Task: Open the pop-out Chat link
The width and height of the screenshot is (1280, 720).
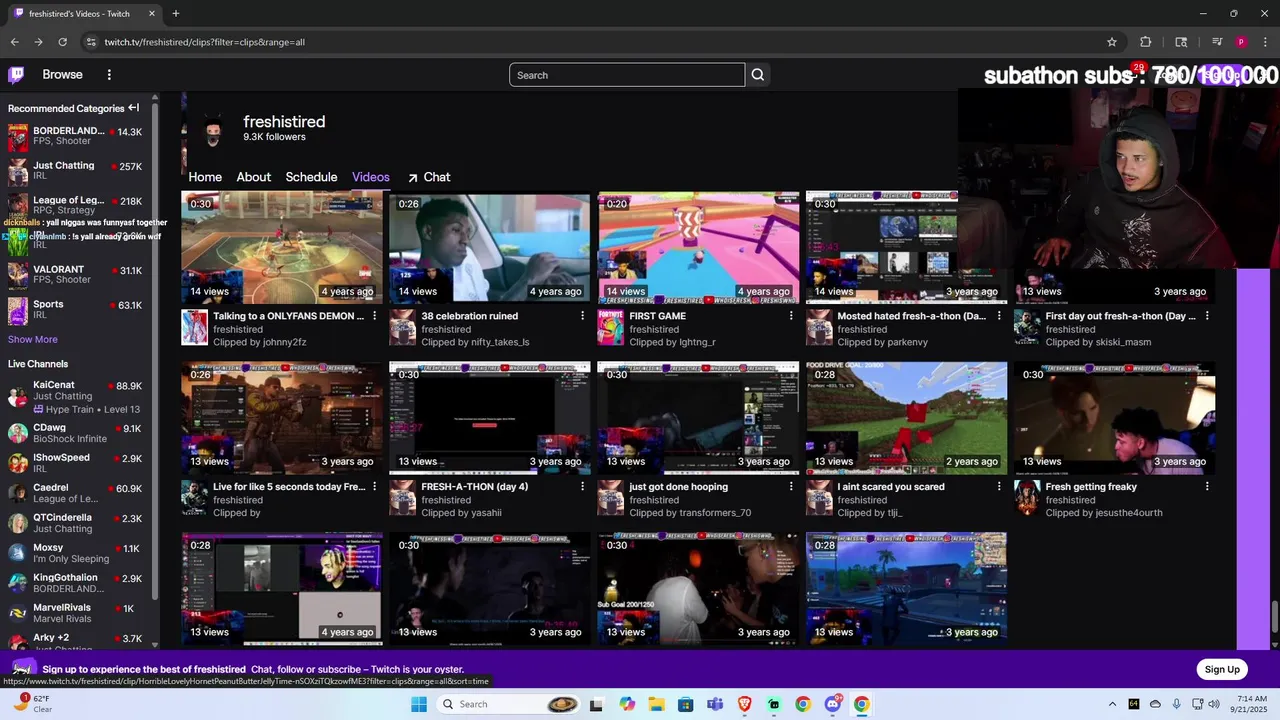Action: (x=429, y=177)
